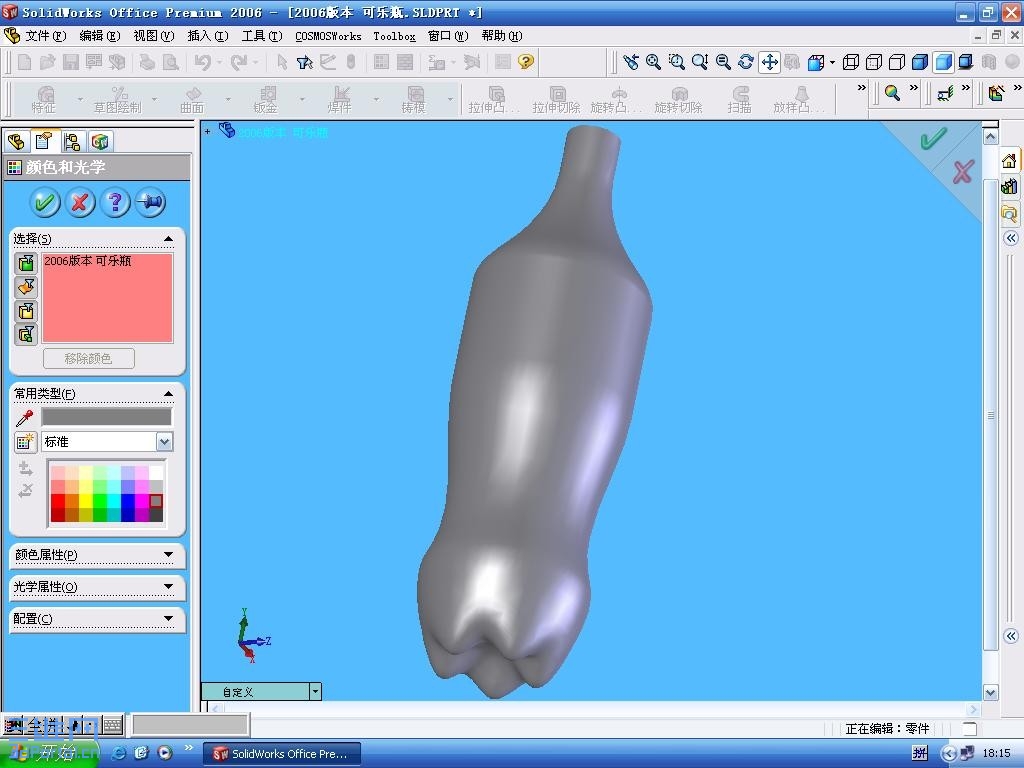
Task: Select the Rotate View tool
Action: coord(745,62)
